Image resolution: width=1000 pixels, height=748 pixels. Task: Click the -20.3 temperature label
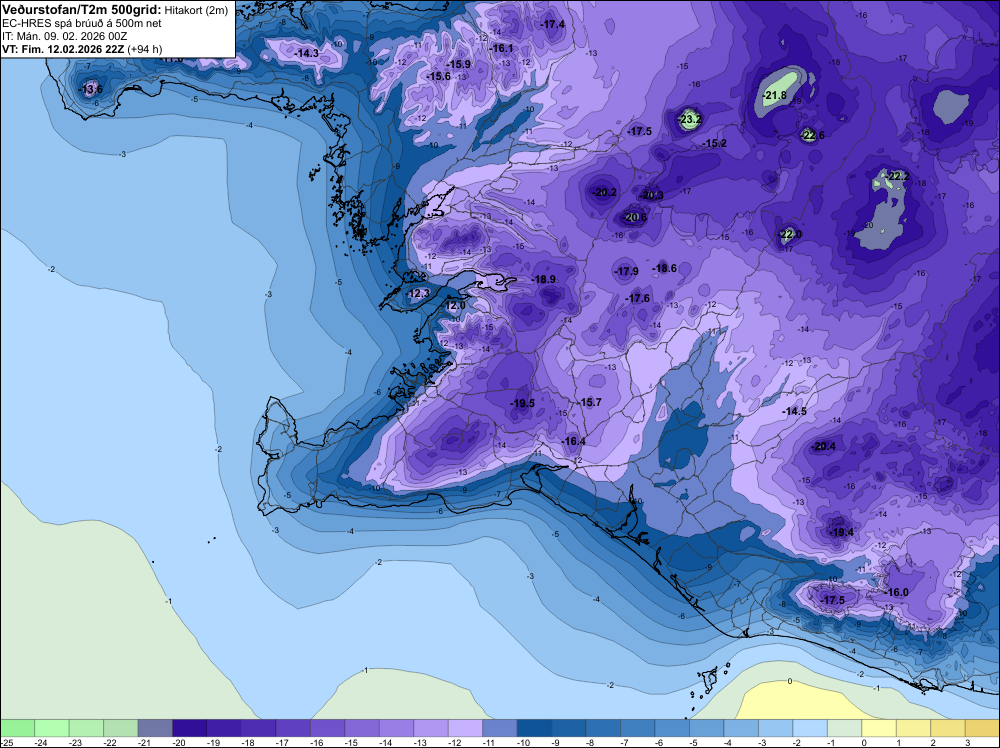[651, 195]
